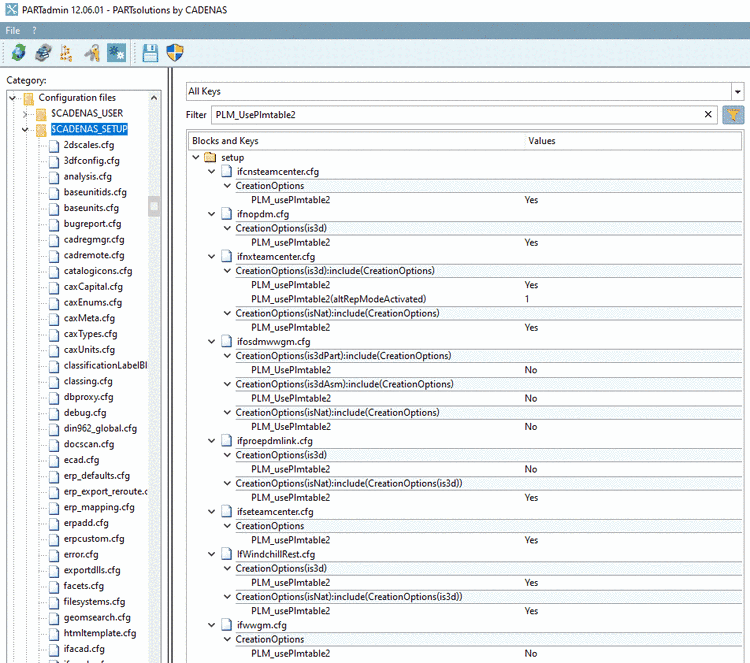This screenshot has height=663, width=750.
Task: Collapse the ifnxteamcenter.cfg node
Action: point(211,257)
